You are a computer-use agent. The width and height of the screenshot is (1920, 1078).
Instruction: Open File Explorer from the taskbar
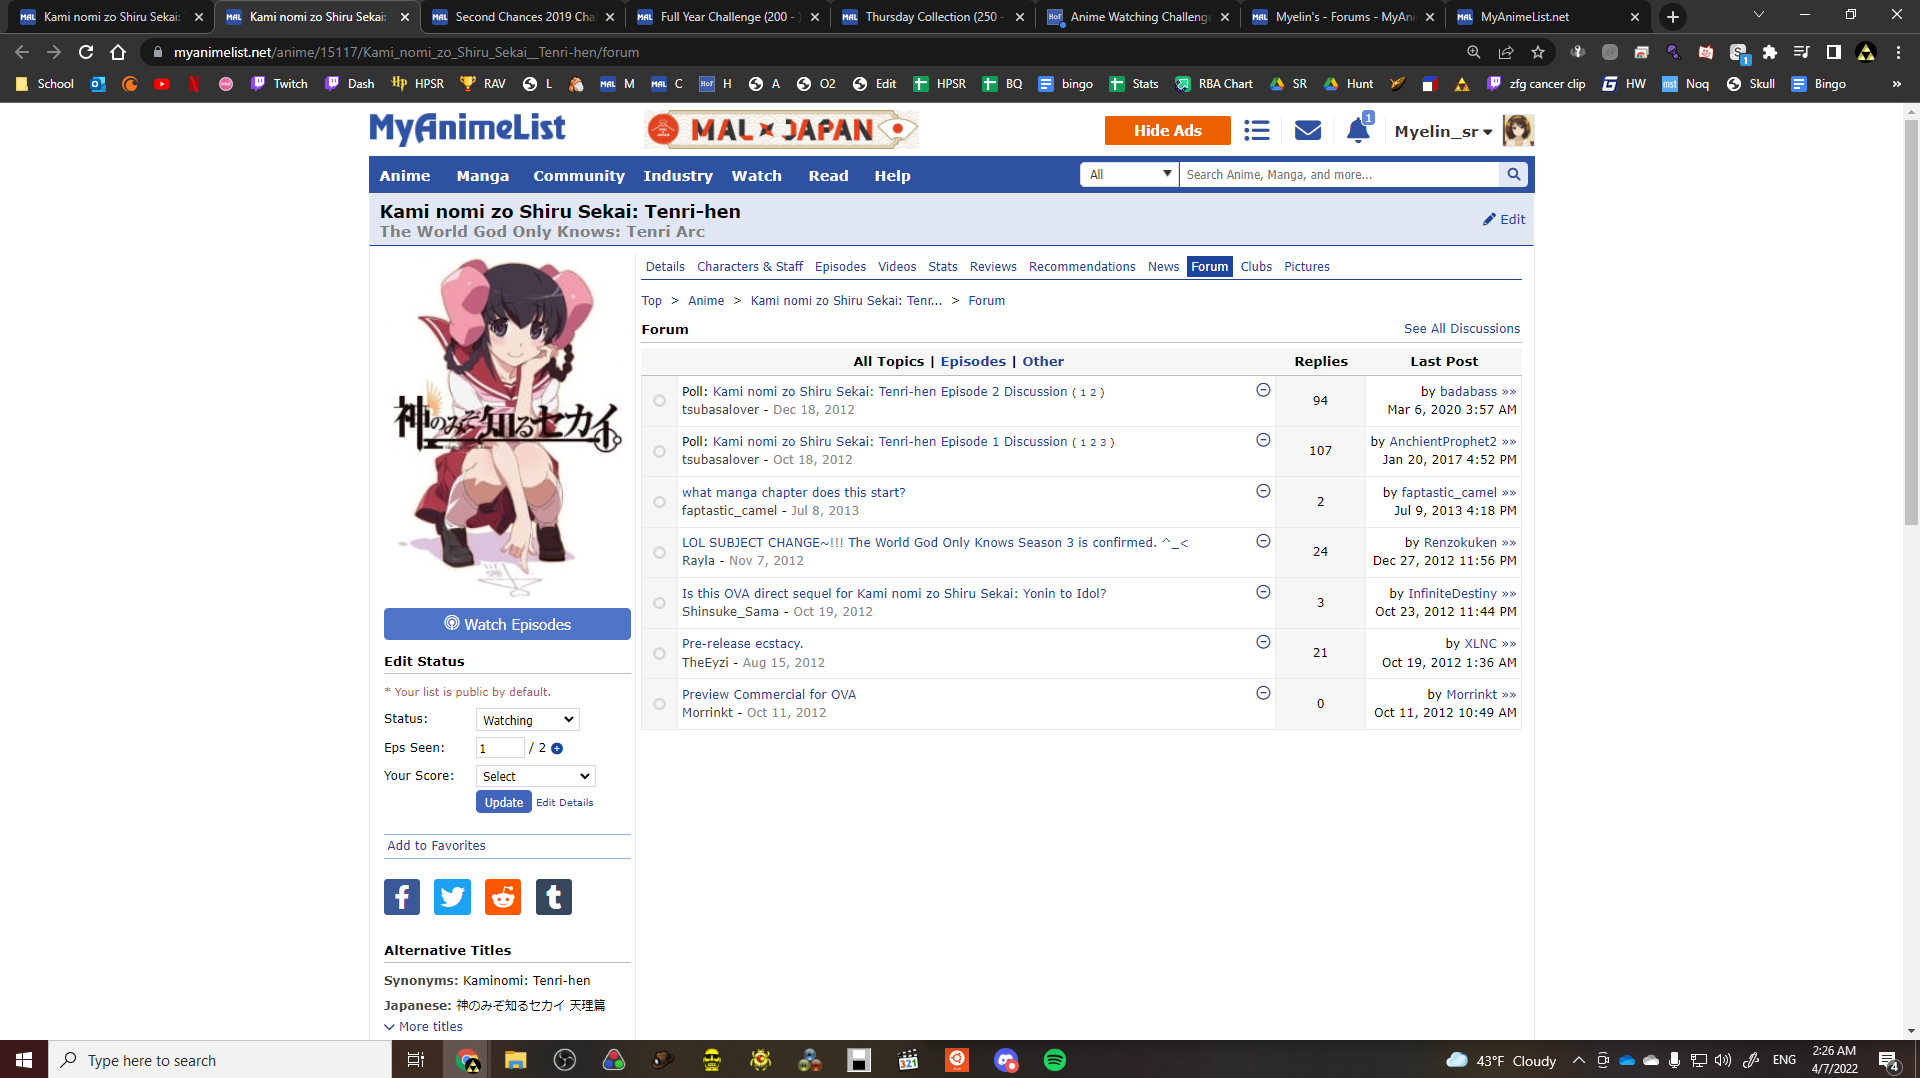516,1060
